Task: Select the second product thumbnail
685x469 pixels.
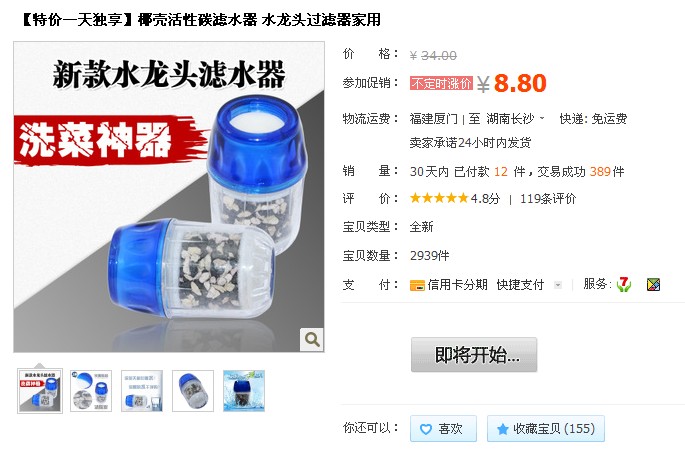Action: pos(91,391)
